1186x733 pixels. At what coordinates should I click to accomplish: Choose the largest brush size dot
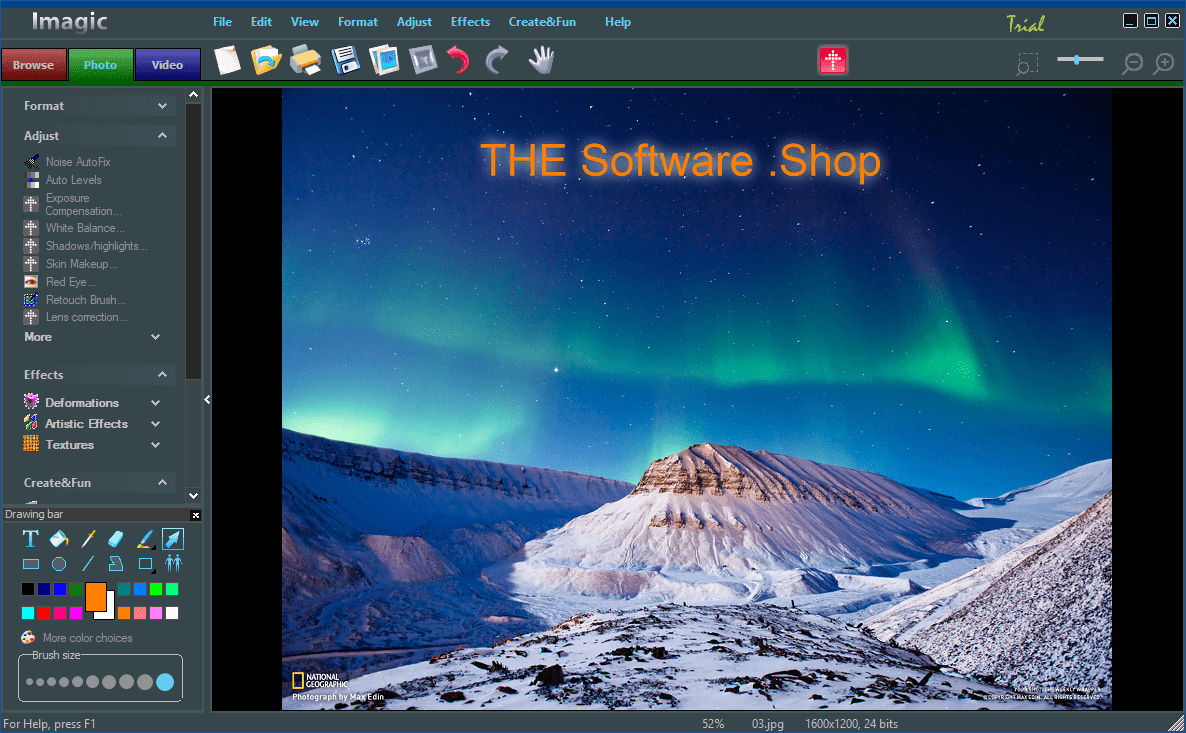pos(165,682)
